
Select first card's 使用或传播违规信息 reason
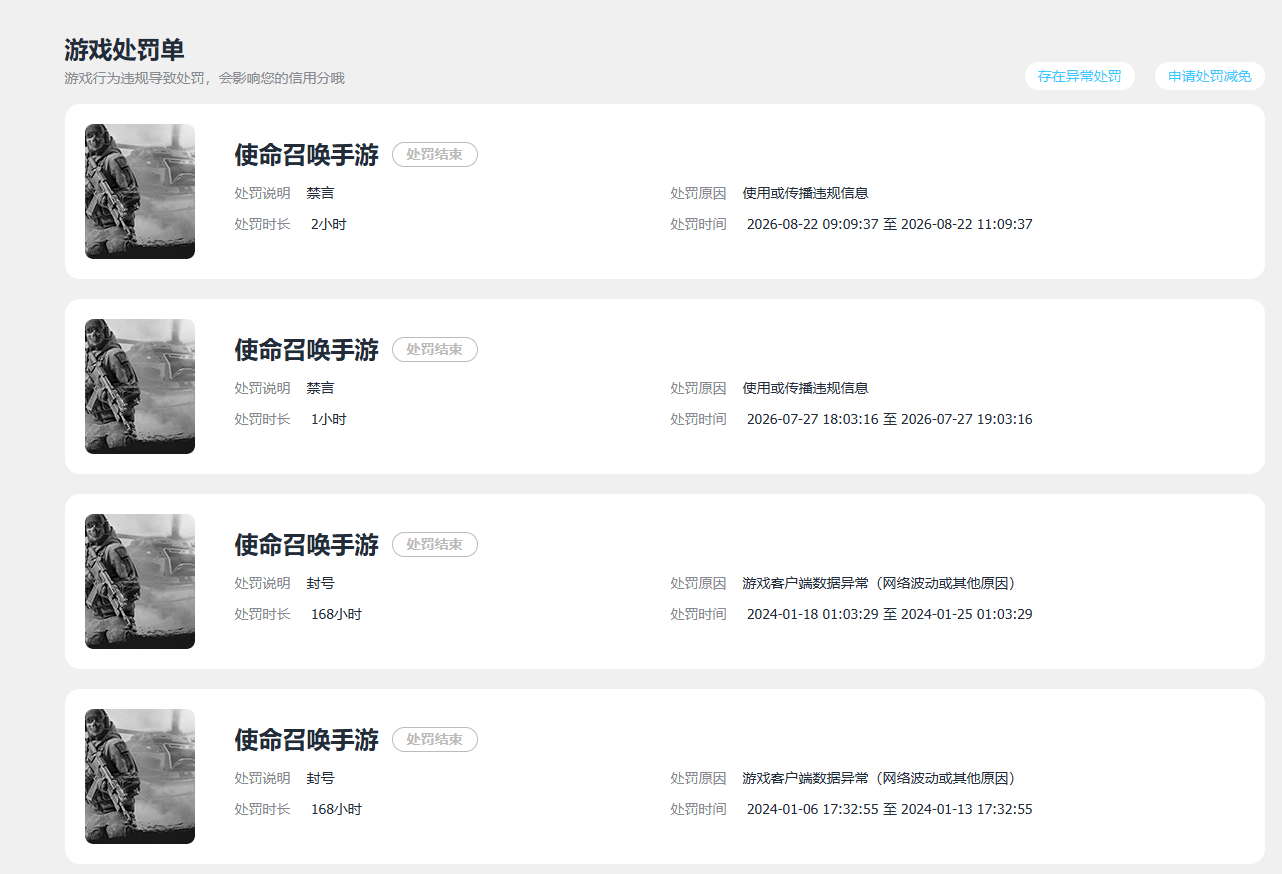point(805,193)
